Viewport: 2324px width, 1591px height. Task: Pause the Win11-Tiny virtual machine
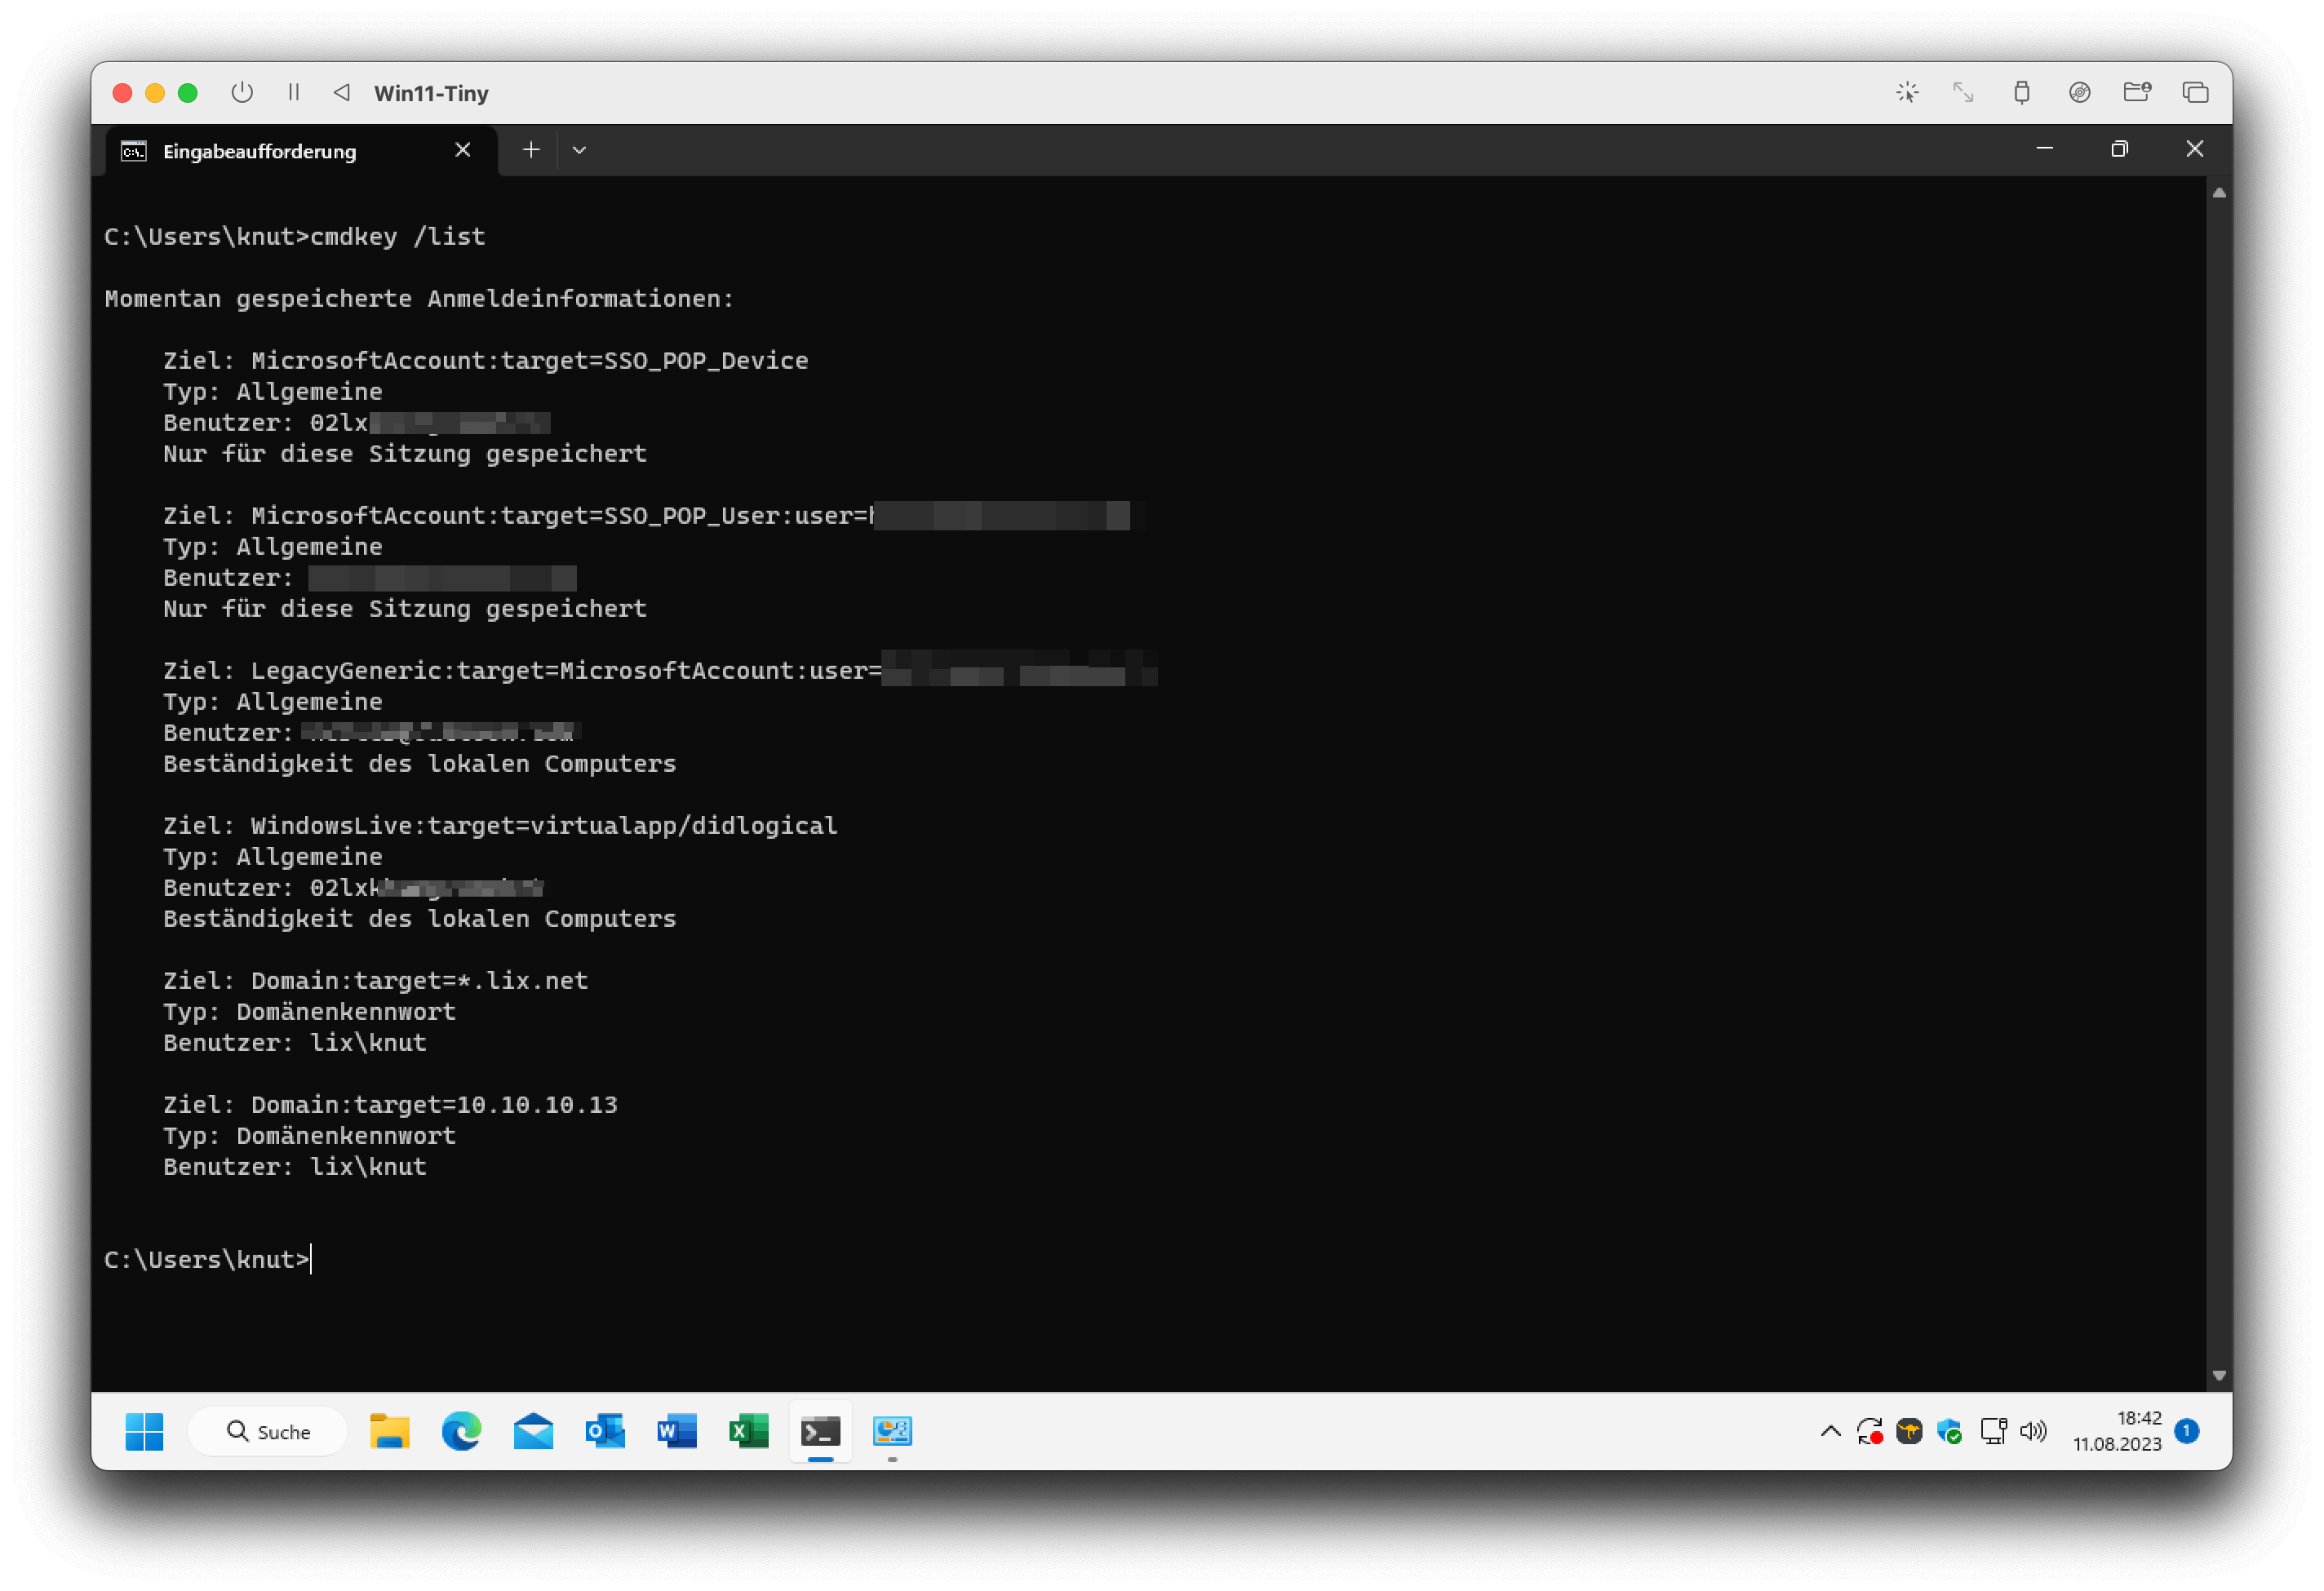(294, 93)
